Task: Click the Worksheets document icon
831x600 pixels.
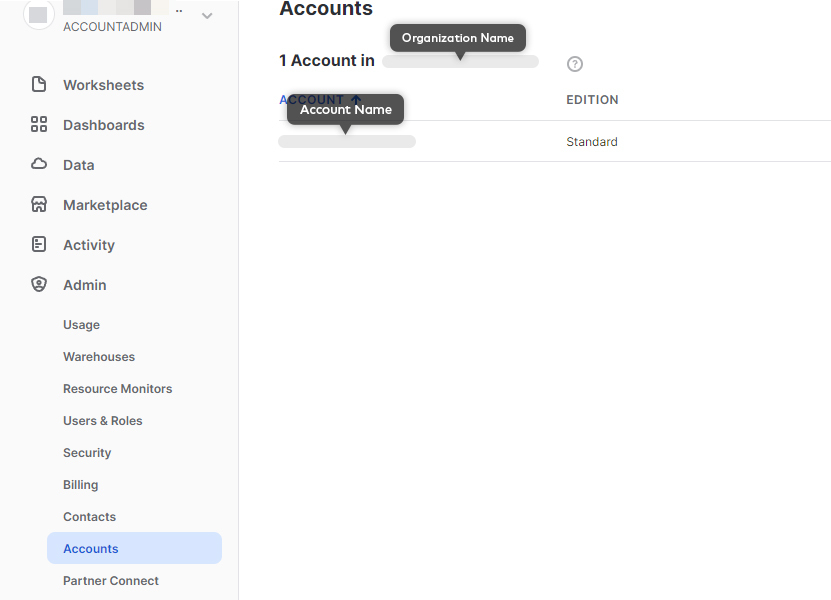Action: click(39, 85)
